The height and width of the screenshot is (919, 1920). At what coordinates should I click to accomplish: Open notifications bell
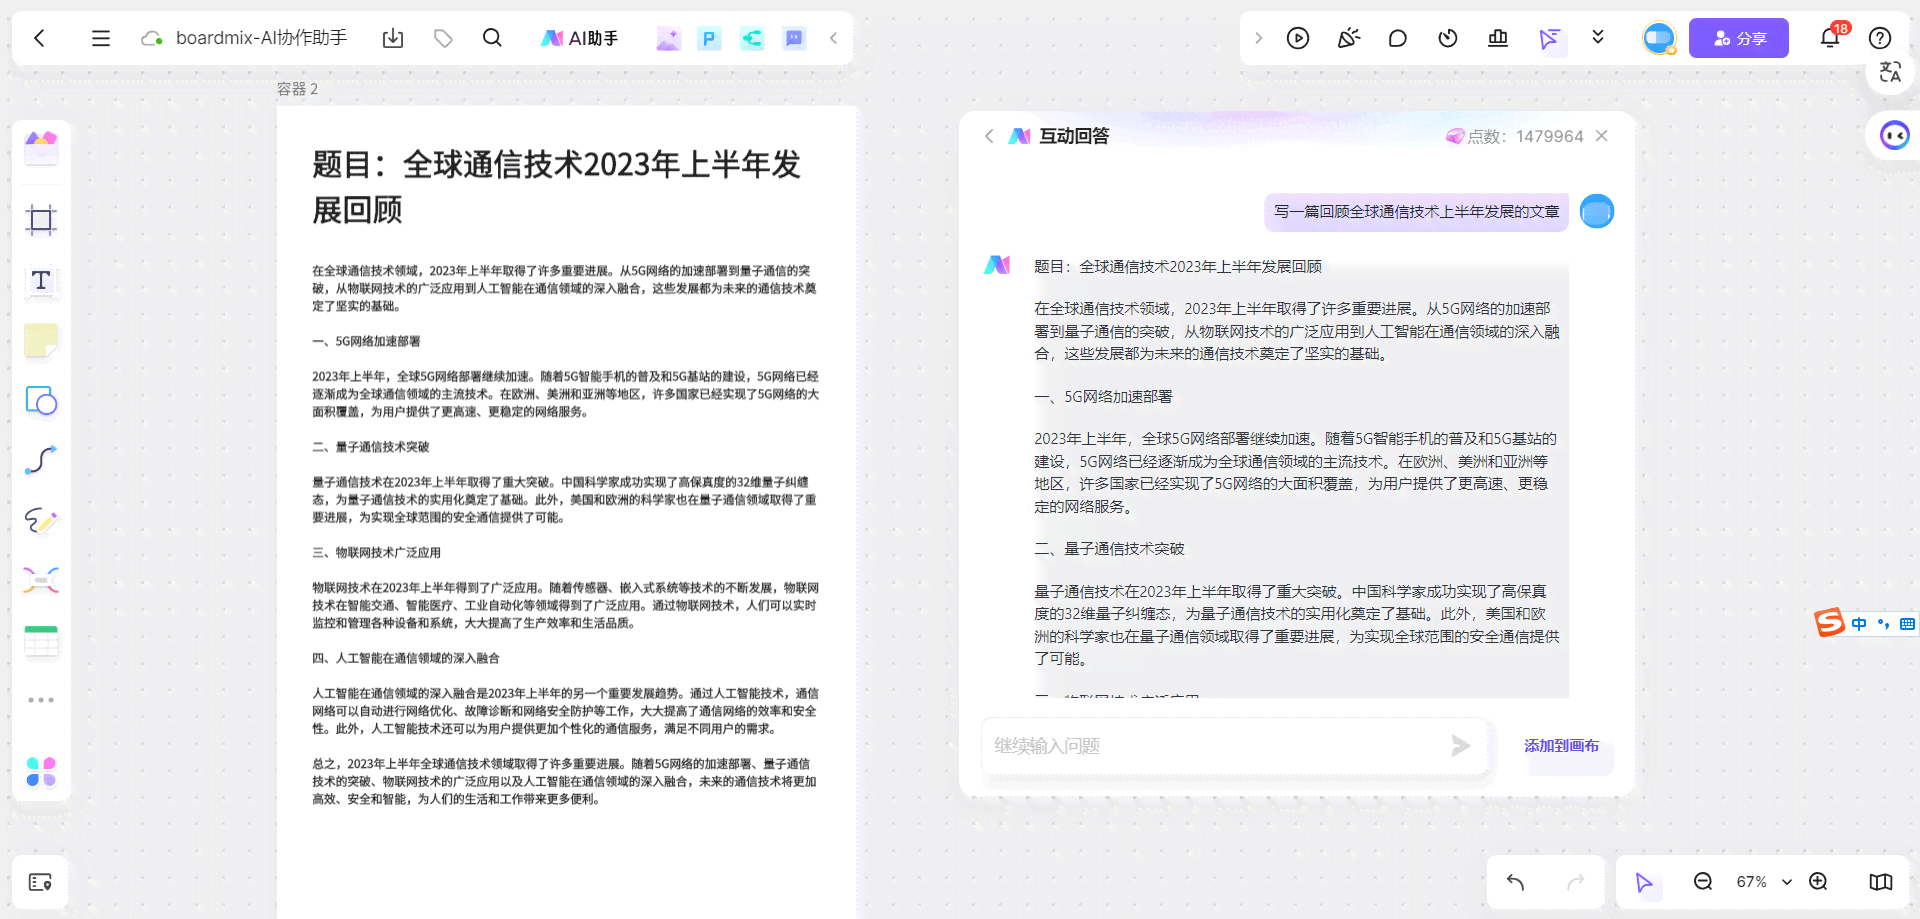click(1830, 38)
